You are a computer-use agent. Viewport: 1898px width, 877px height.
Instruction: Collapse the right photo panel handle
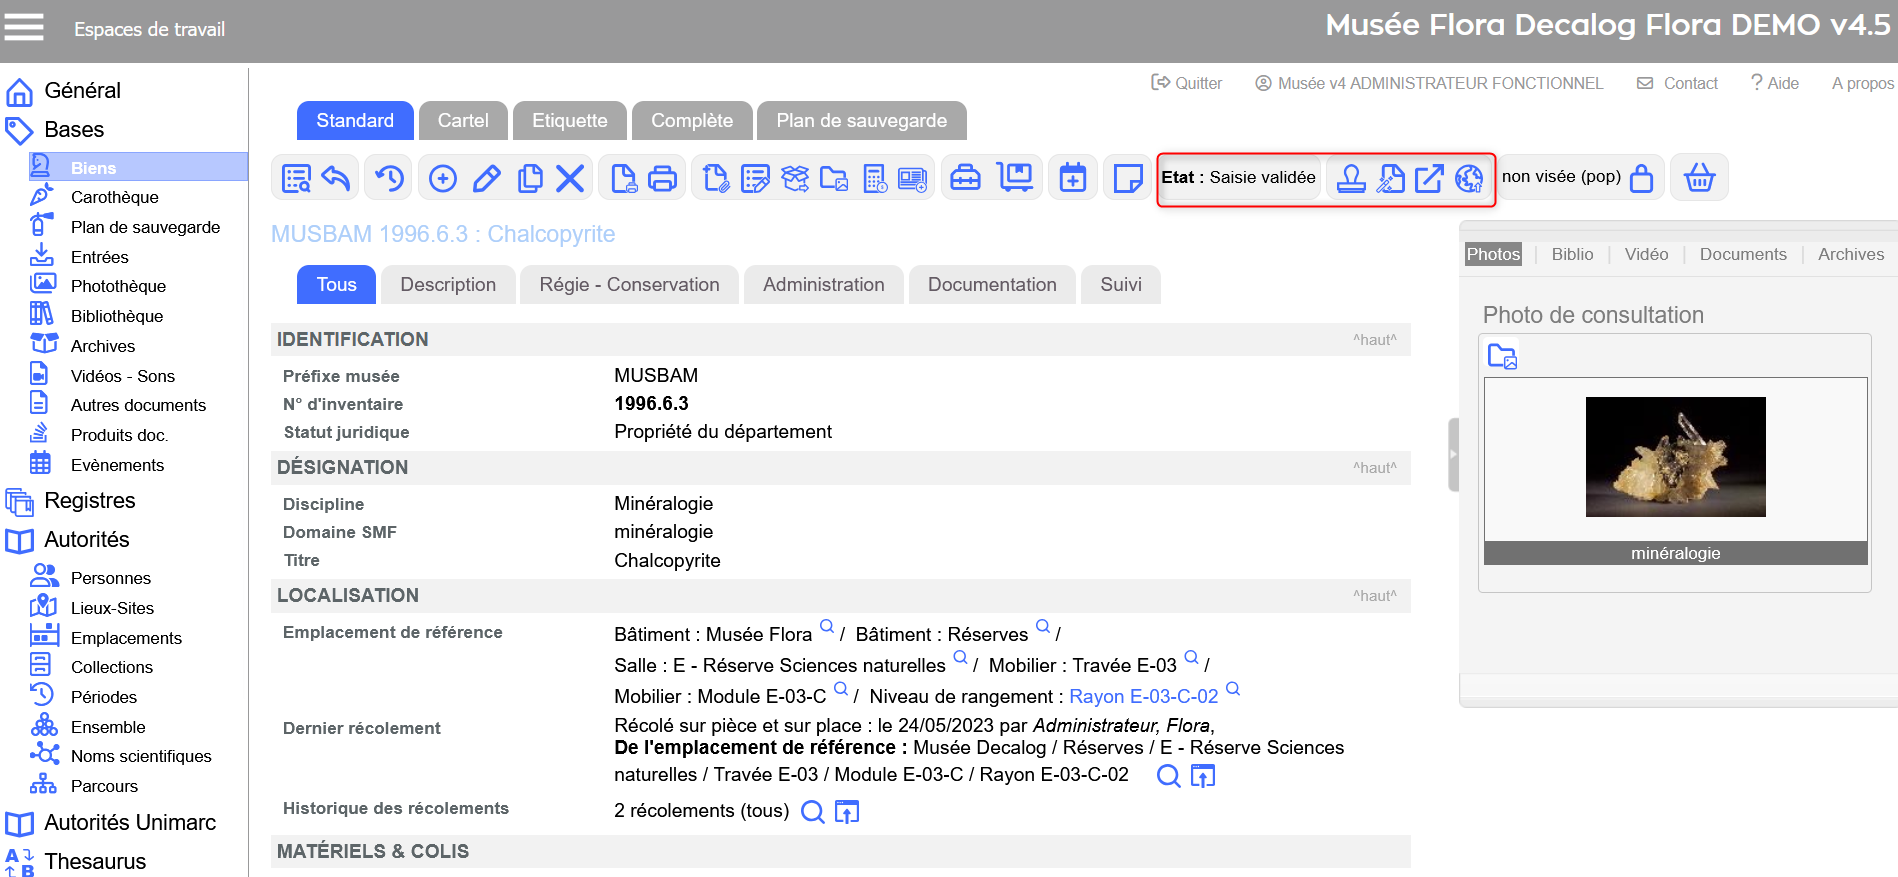1453,454
